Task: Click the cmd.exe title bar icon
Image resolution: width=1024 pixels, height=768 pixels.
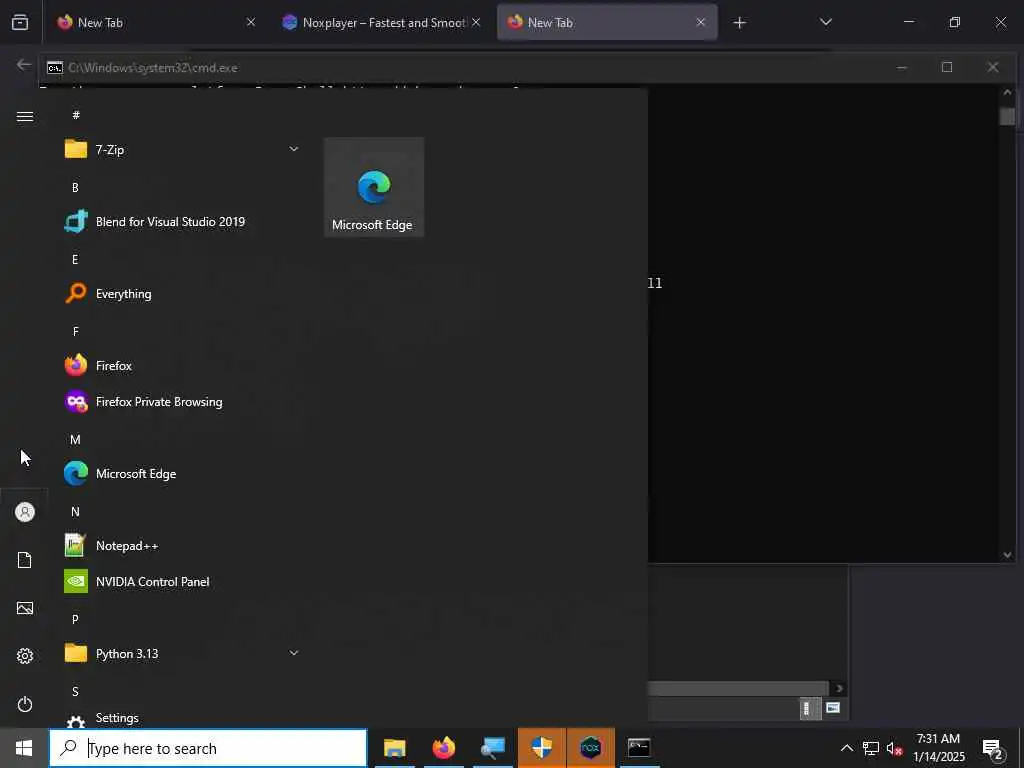Action: pyautogui.click(x=55, y=67)
